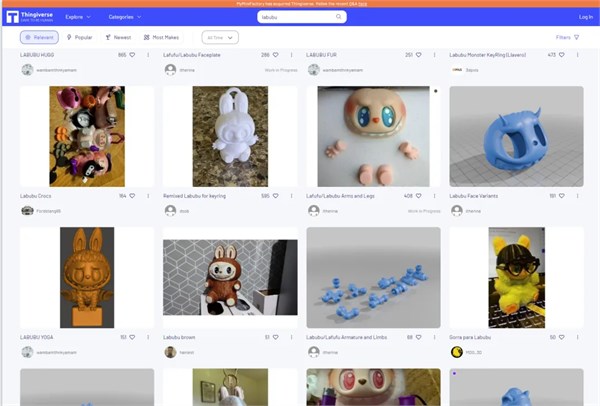
Task: Open the All Time period dropdown
Action: [x=219, y=37]
